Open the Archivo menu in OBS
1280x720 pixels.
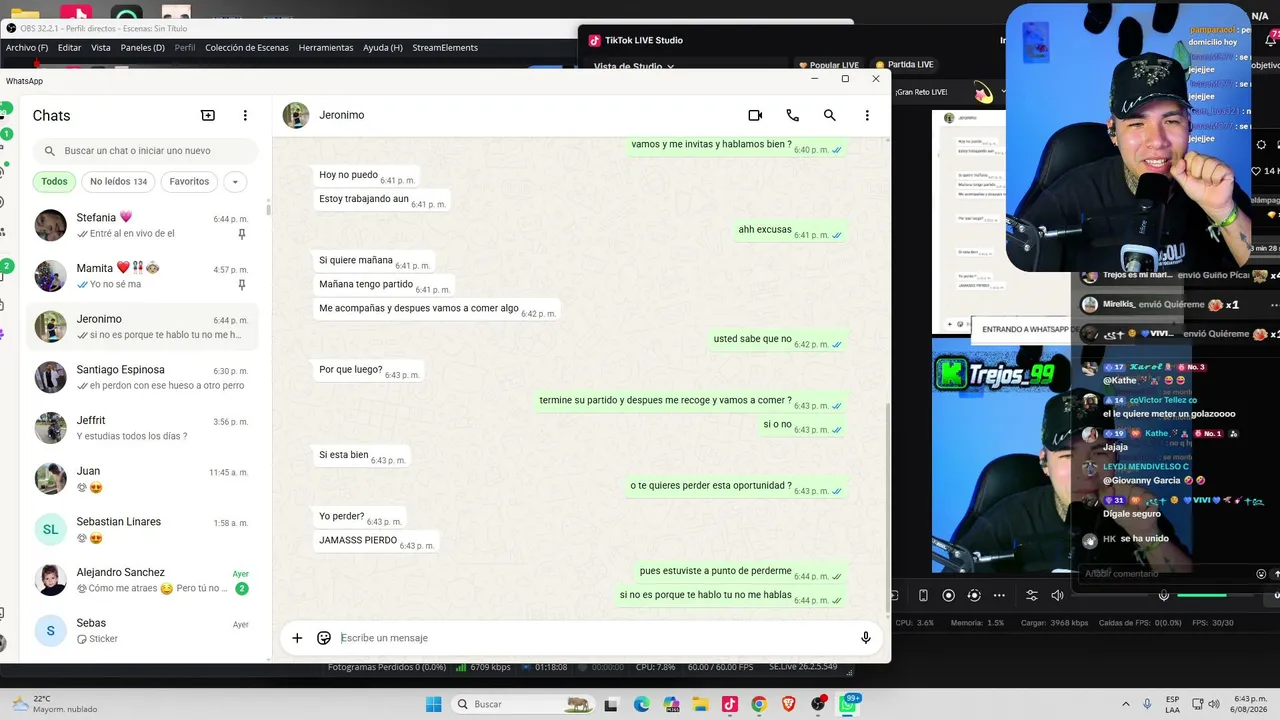pos(27,47)
